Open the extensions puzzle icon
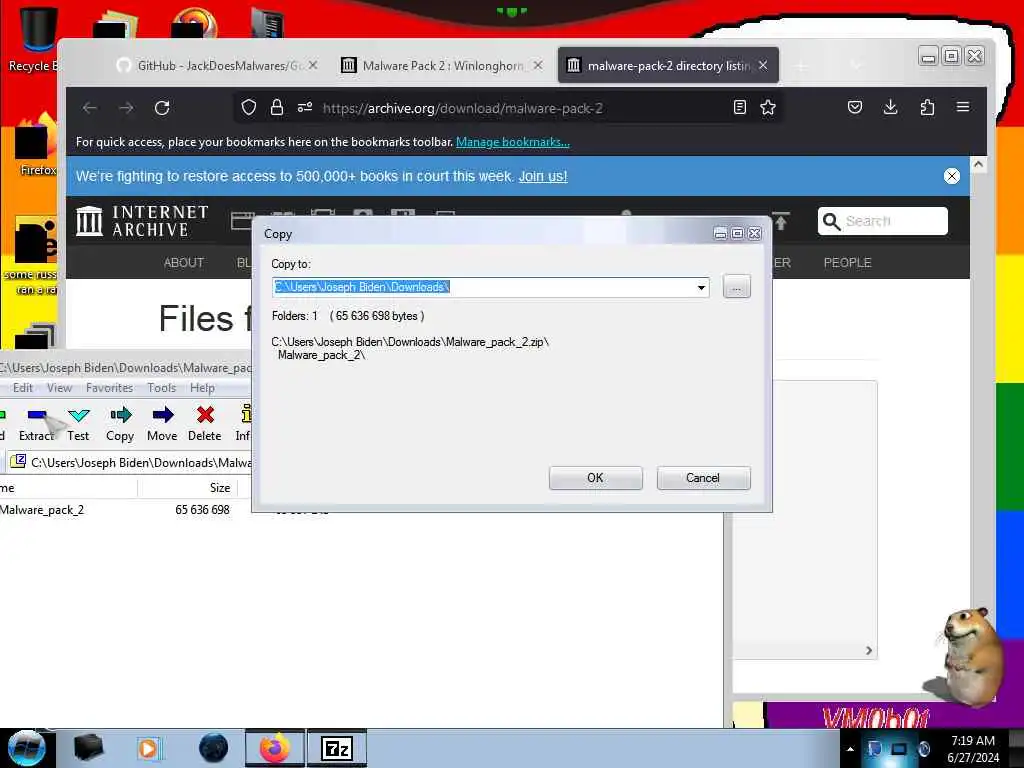Screen dimensions: 1024x768 tap(927, 107)
